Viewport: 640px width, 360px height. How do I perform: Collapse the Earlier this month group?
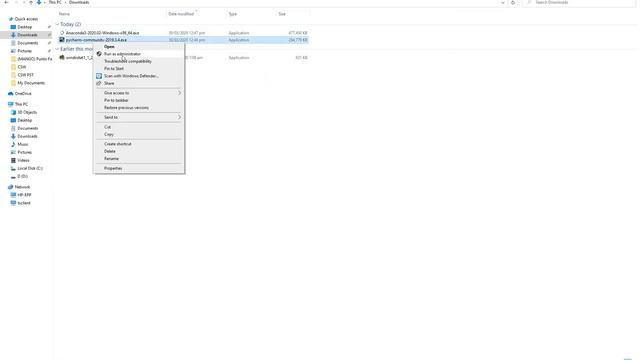pyautogui.click(x=57, y=49)
